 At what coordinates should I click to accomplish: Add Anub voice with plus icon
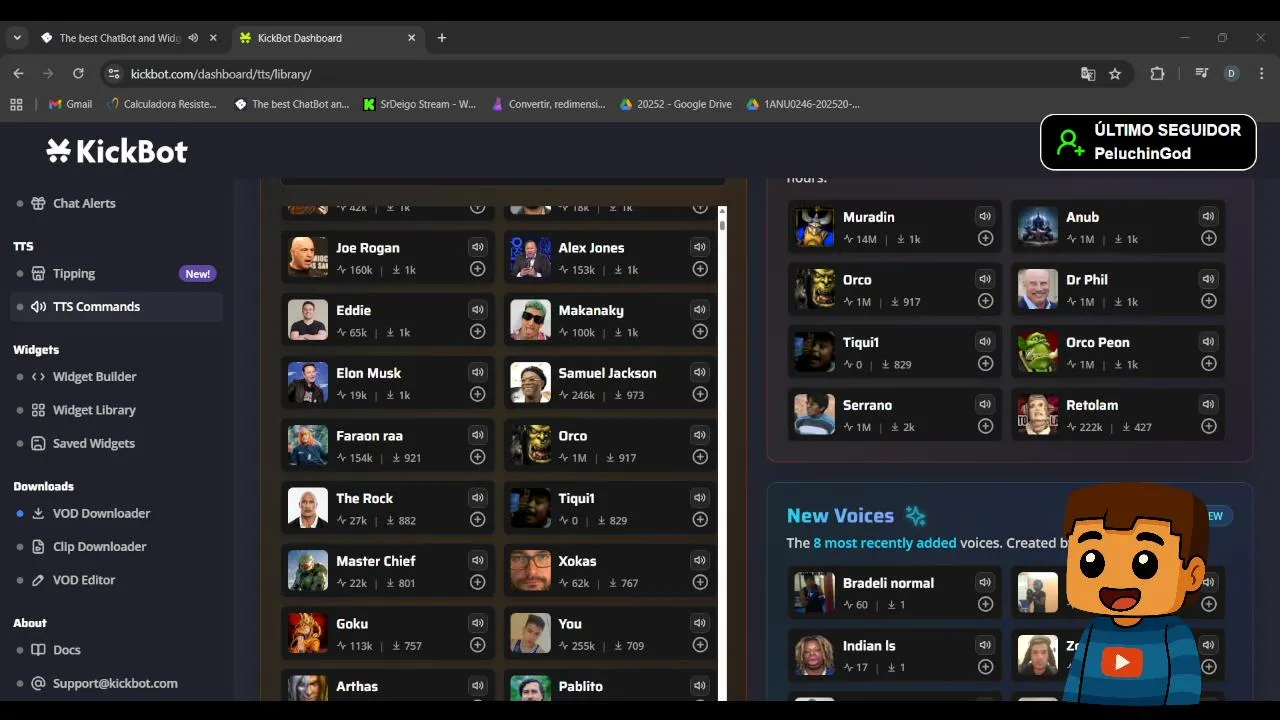pyautogui.click(x=1208, y=238)
